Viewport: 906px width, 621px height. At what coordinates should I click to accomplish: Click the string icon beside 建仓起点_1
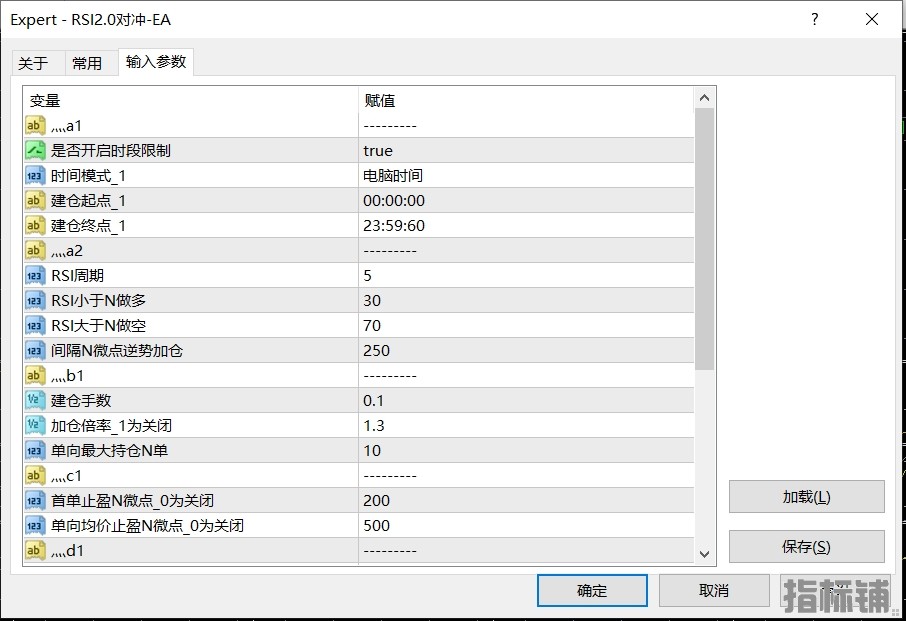pyautogui.click(x=35, y=200)
